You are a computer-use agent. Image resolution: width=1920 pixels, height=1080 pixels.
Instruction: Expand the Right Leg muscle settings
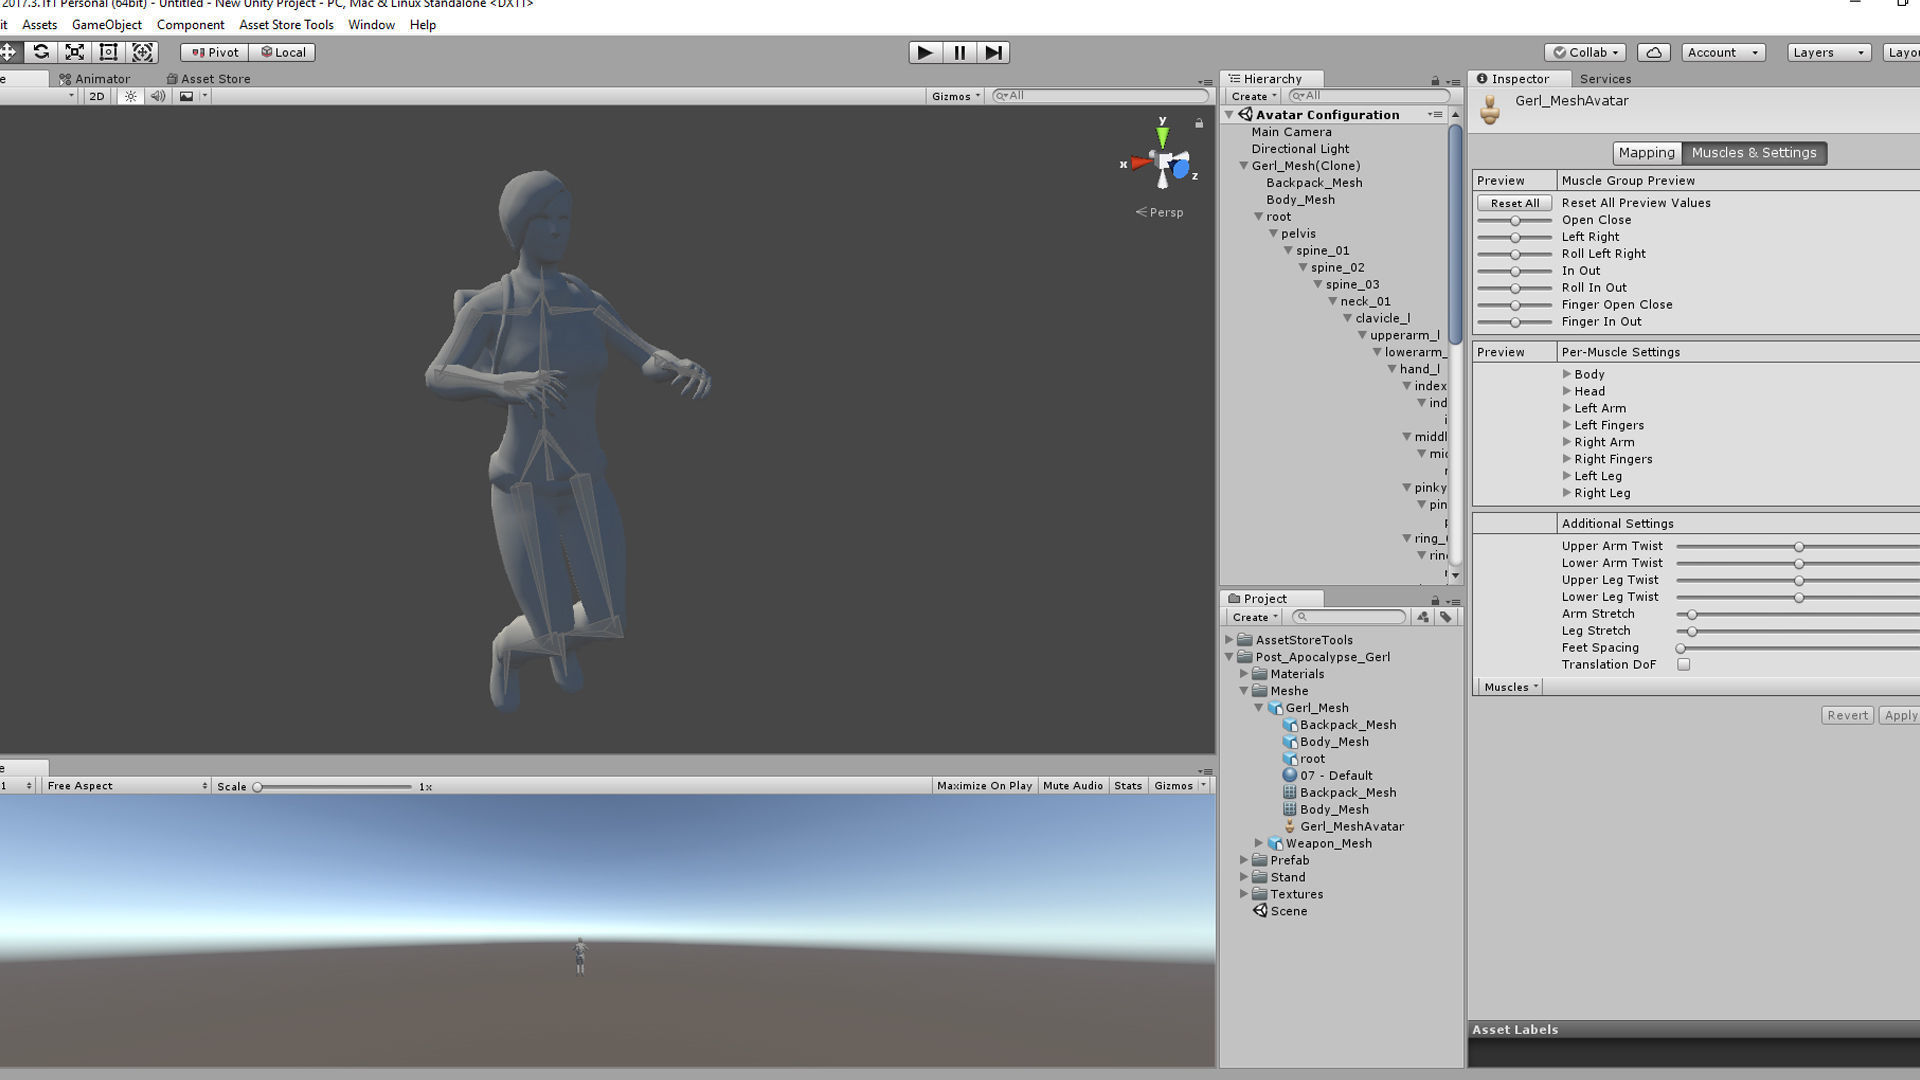[x=1567, y=493]
